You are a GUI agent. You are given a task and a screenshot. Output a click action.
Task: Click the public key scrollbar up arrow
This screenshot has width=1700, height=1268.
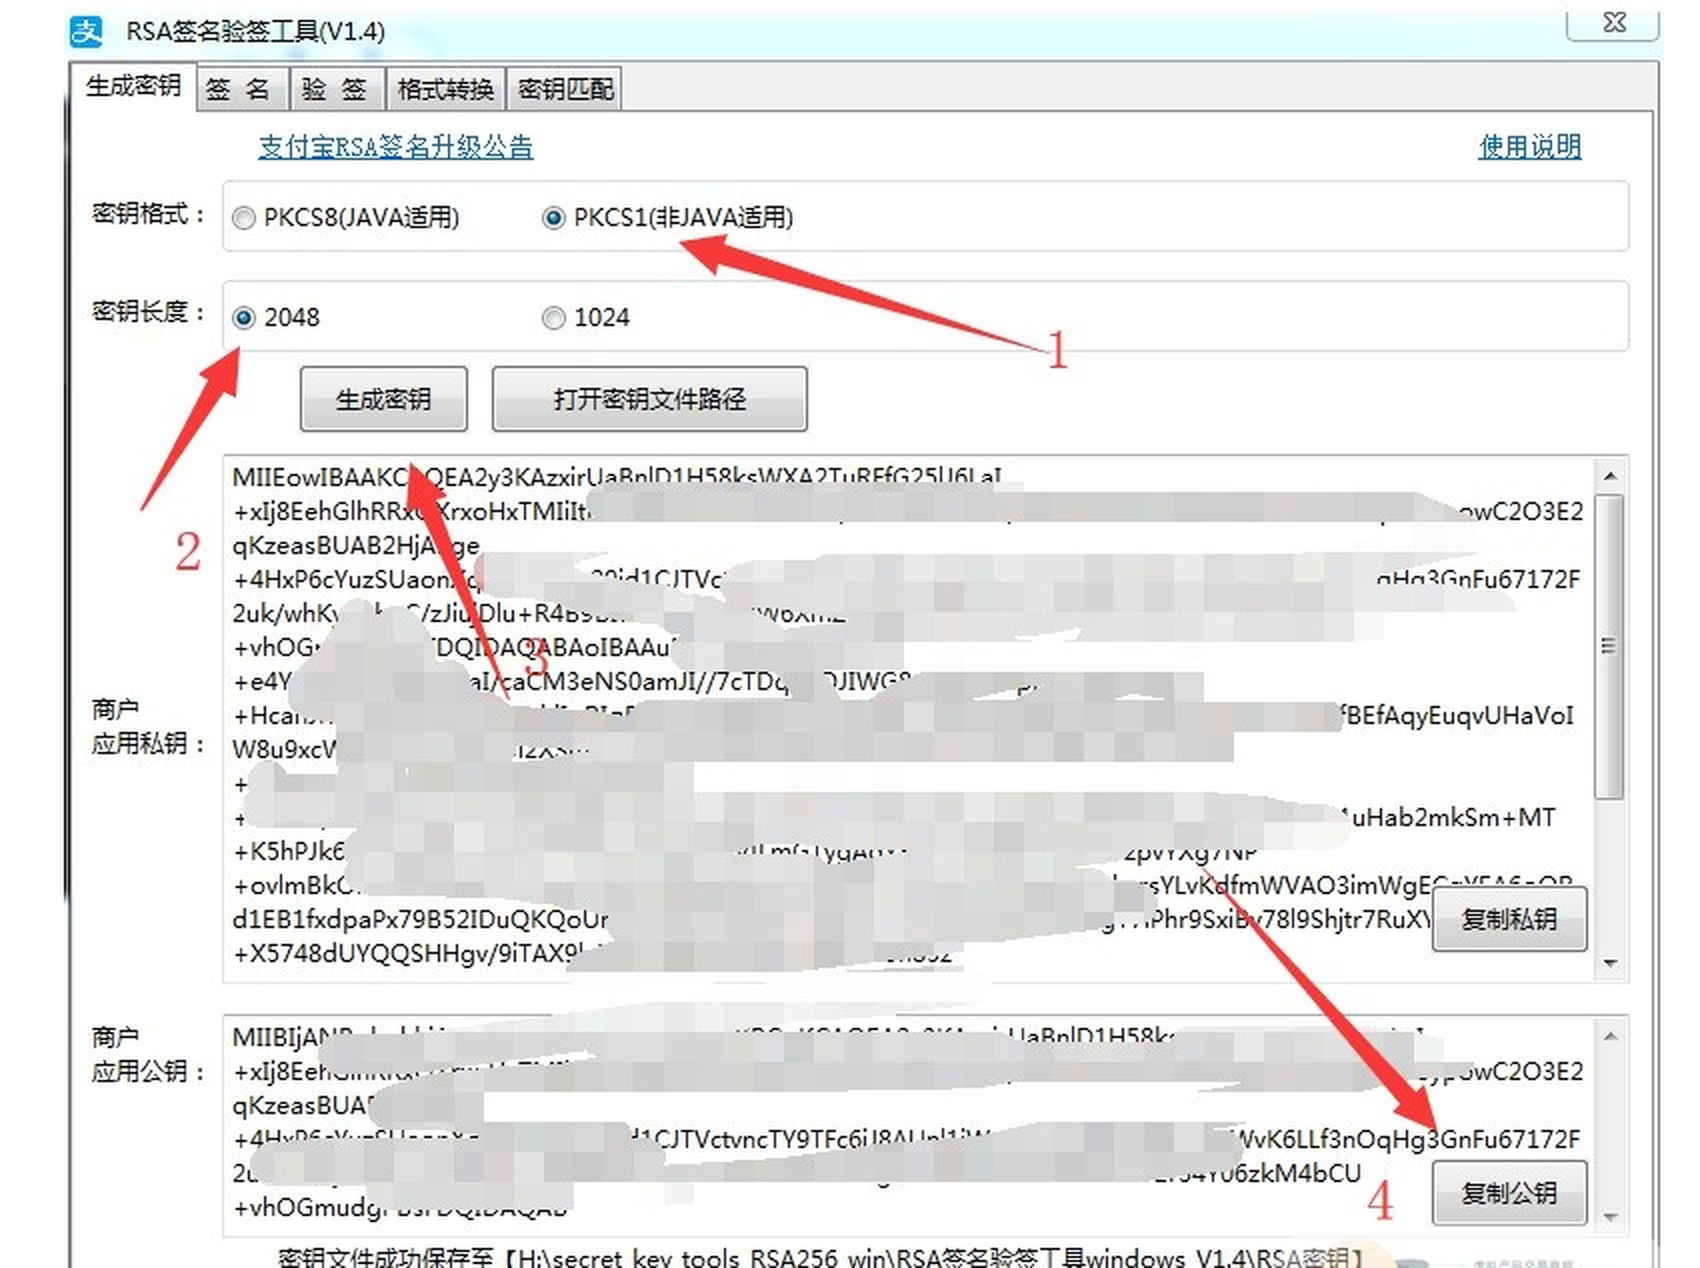click(1610, 1037)
